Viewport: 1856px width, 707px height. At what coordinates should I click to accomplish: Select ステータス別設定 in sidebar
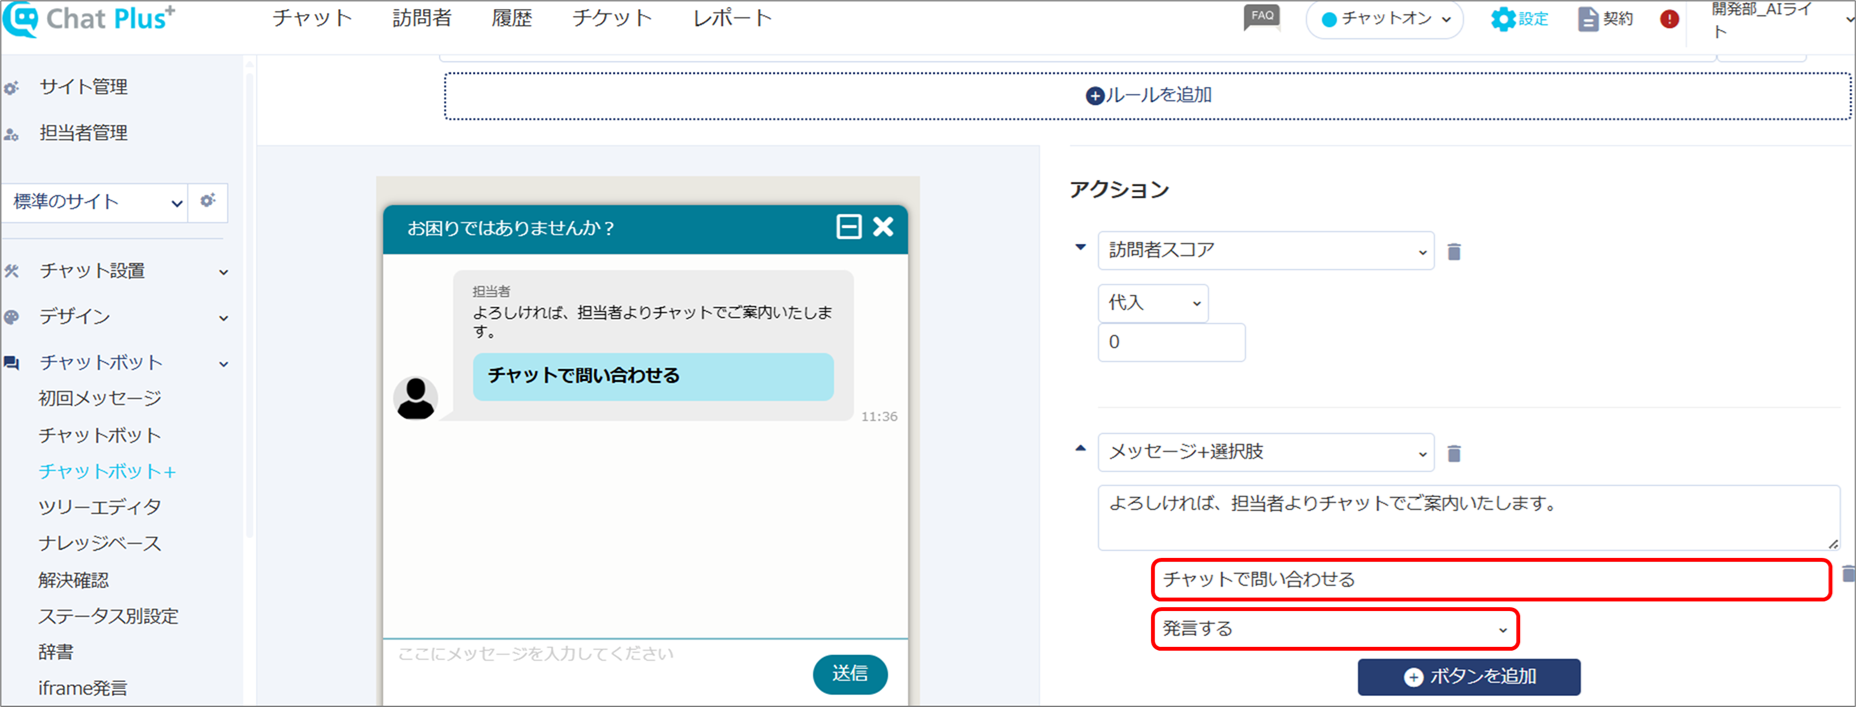[x=108, y=616]
